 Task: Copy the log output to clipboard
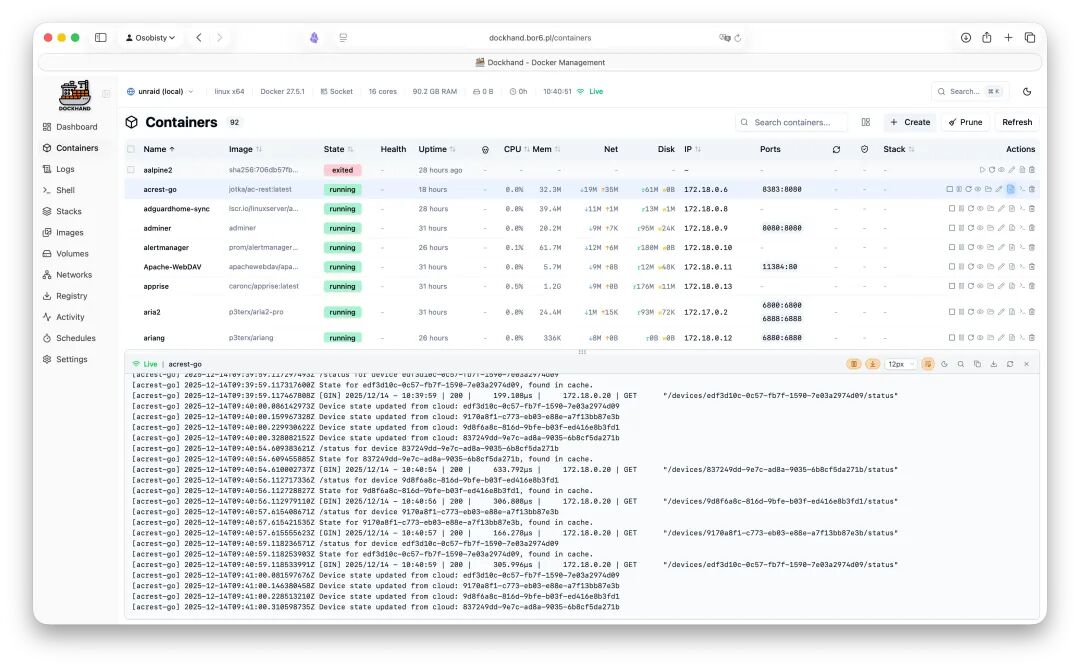(x=977, y=364)
